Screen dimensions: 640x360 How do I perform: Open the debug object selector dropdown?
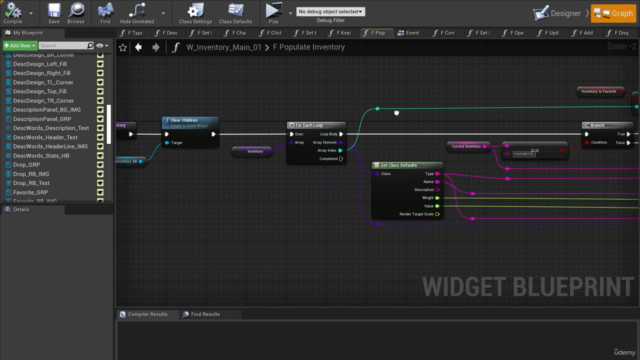tap(331, 11)
